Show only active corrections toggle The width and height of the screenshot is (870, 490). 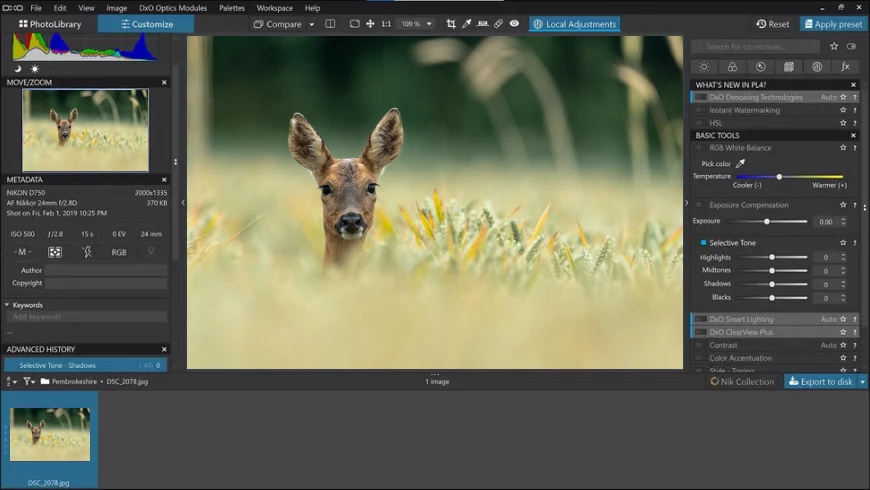[x=852, y=47]
